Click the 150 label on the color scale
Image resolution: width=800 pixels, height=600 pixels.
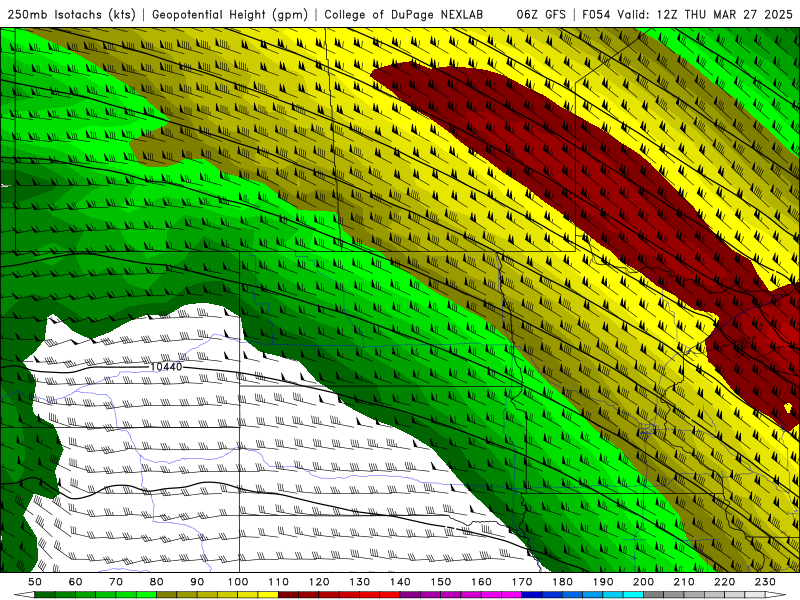click(441, 582)
